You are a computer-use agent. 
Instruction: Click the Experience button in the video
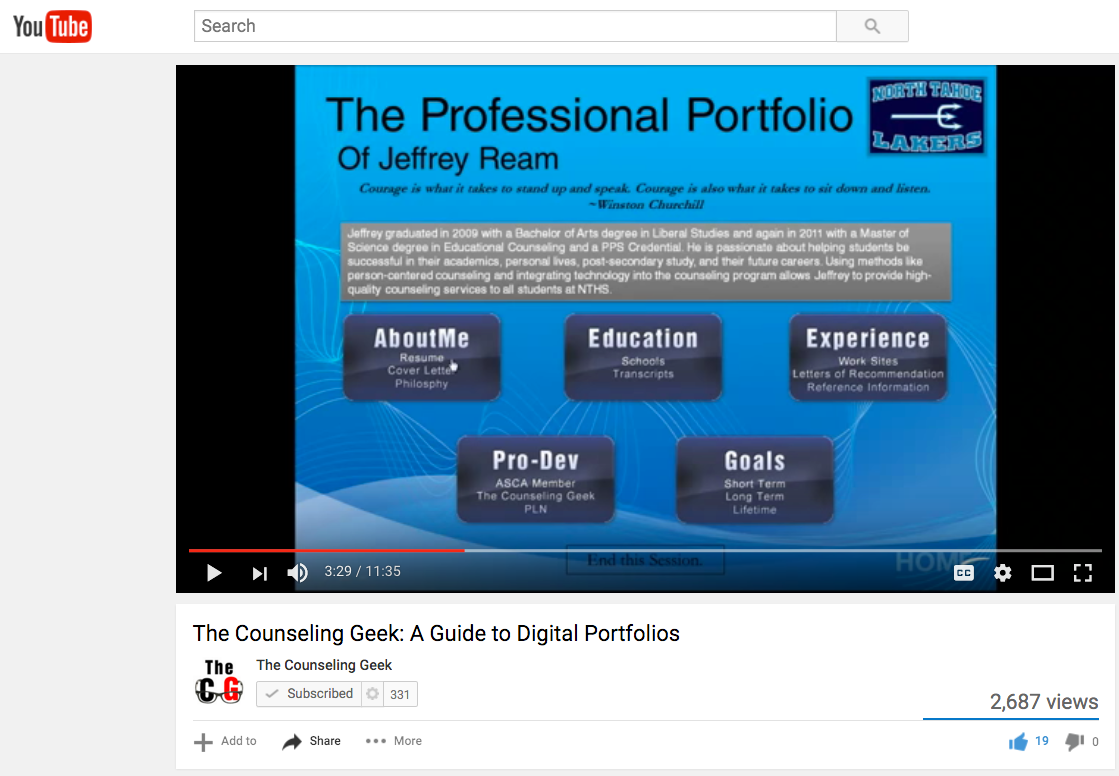(x=868, y=357)
